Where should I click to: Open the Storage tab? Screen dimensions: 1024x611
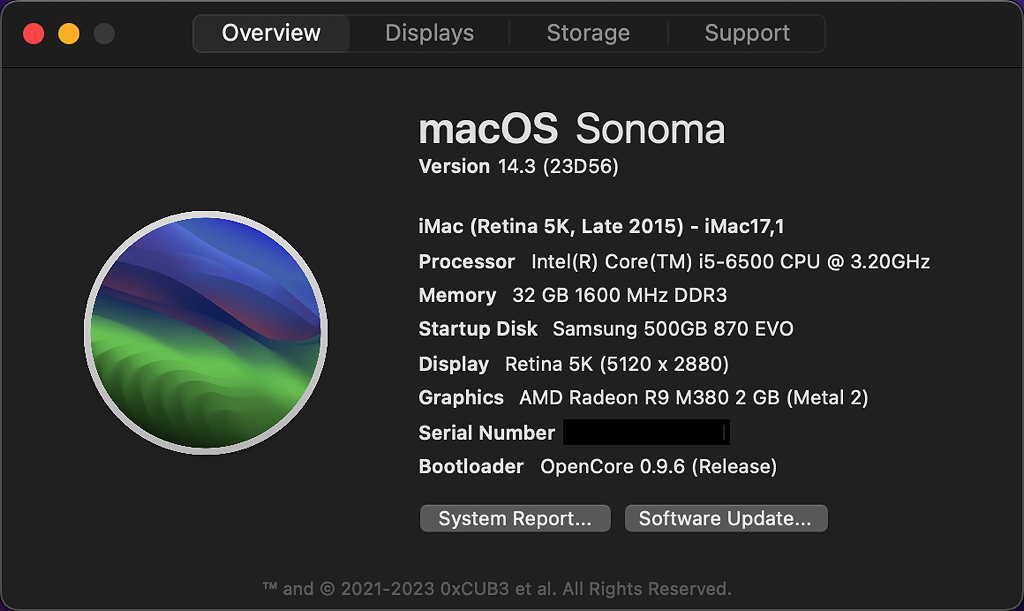[588, 33]
